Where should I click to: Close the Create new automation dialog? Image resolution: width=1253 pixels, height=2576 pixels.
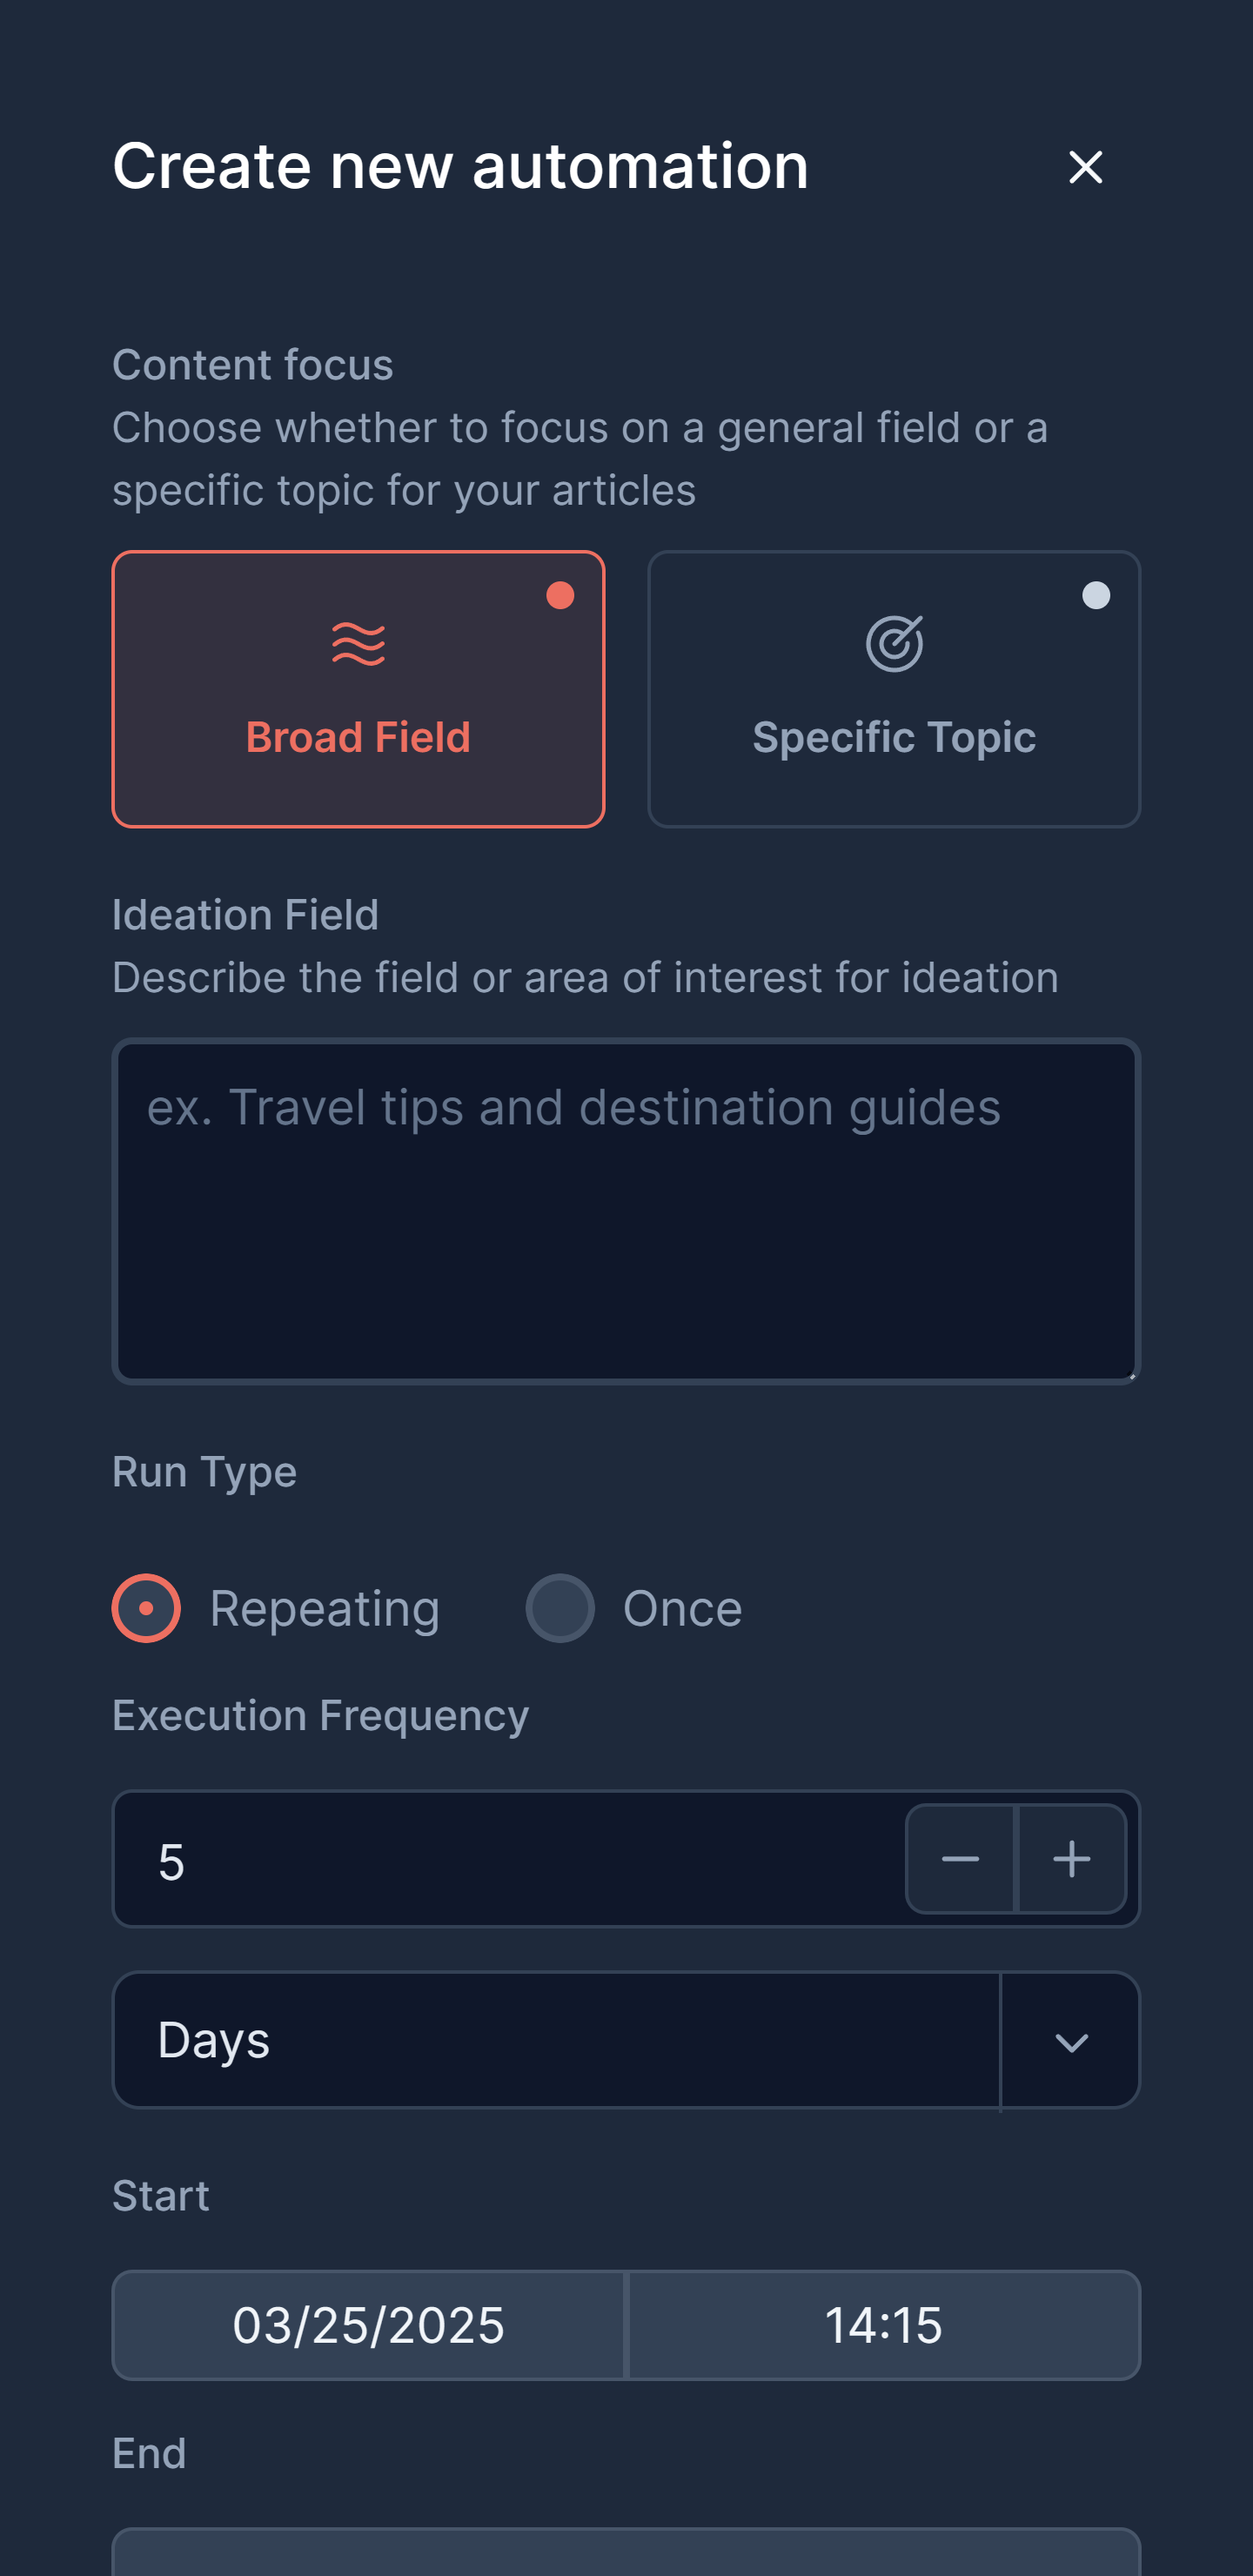[x=1085, y=167]
